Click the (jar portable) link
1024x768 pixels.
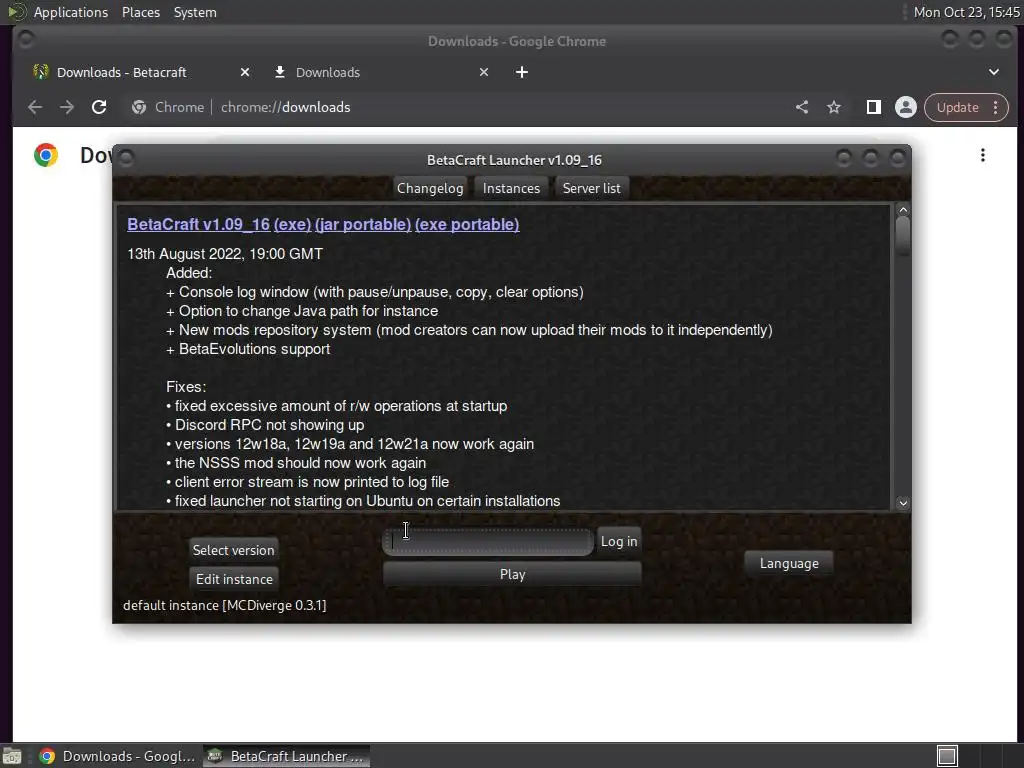coord(362,224)
